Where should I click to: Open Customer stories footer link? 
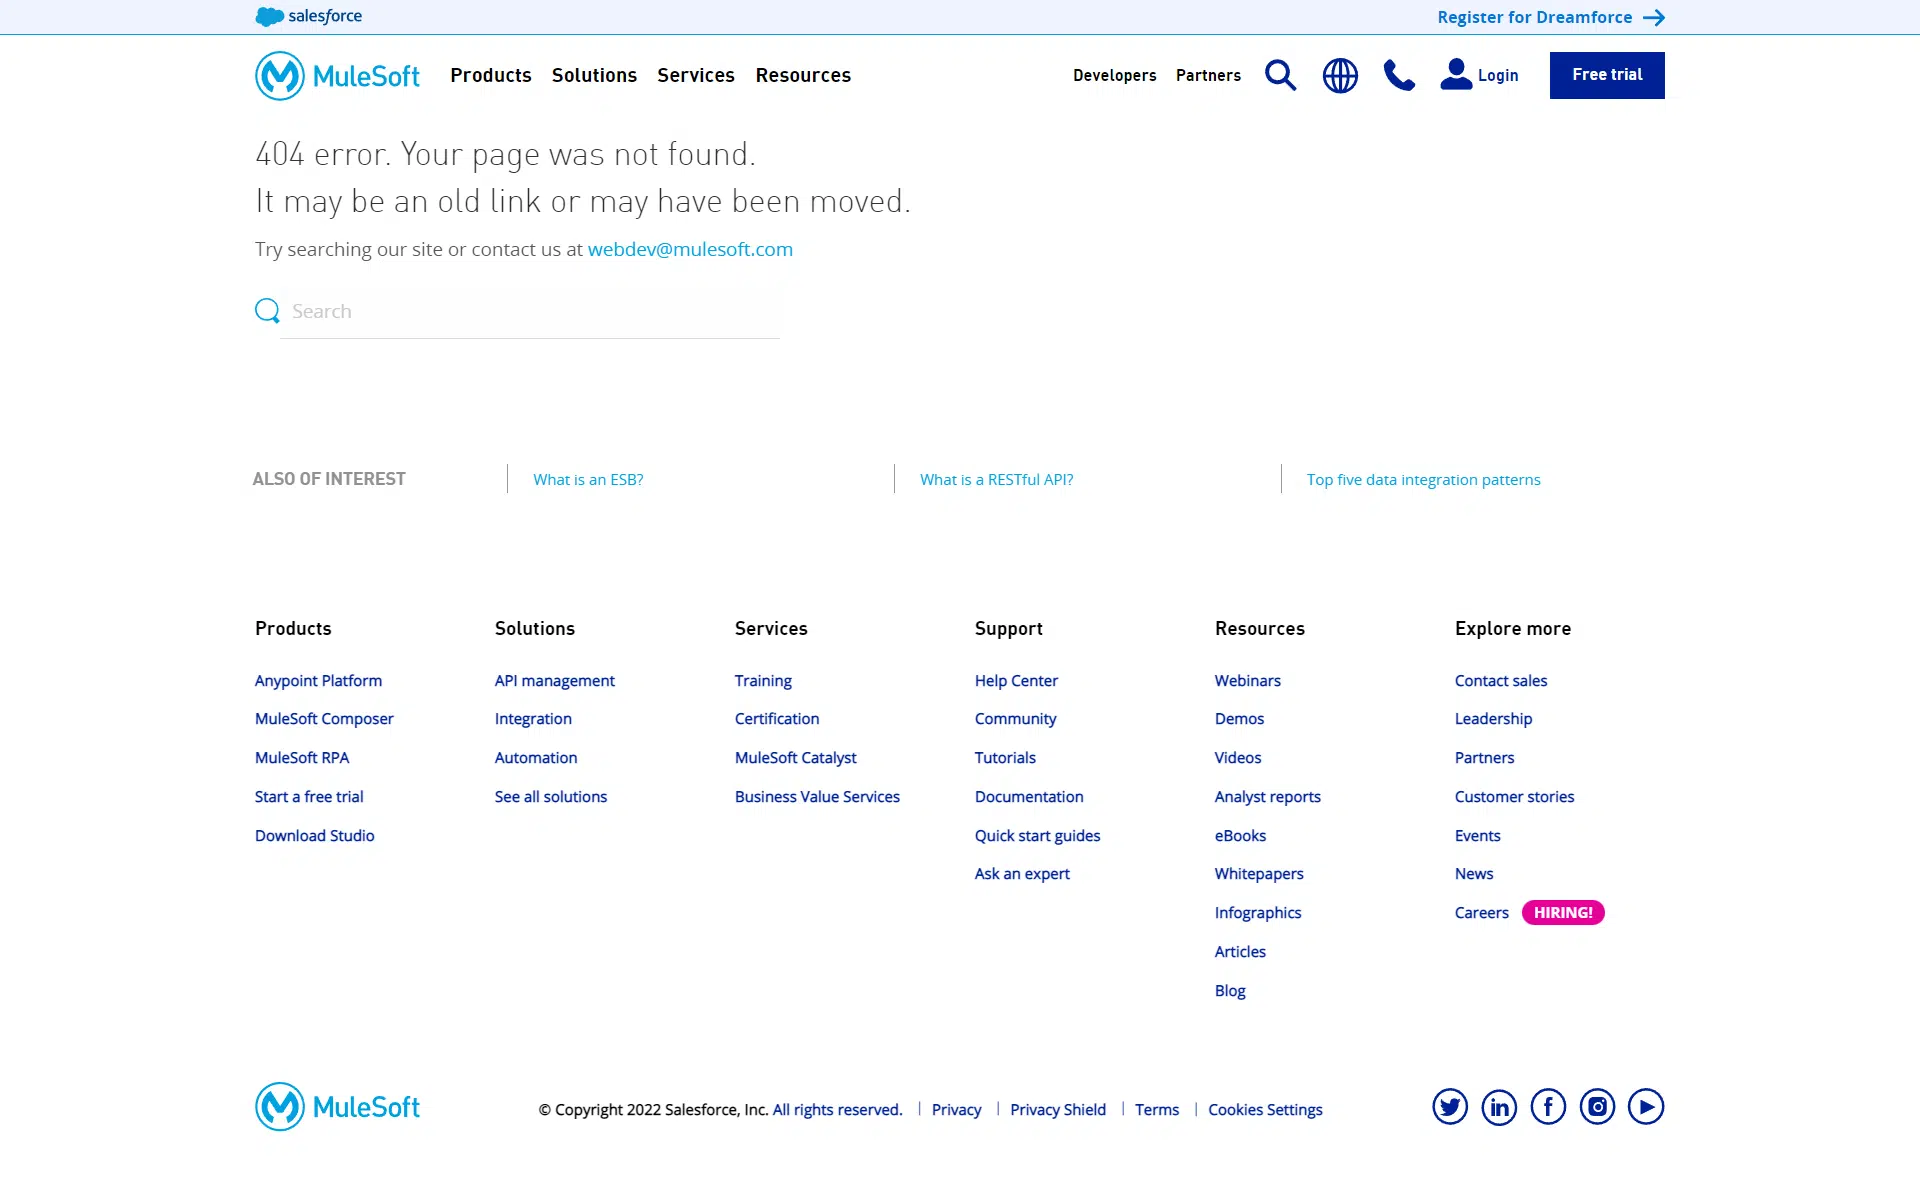click(x=1514, y=796)
